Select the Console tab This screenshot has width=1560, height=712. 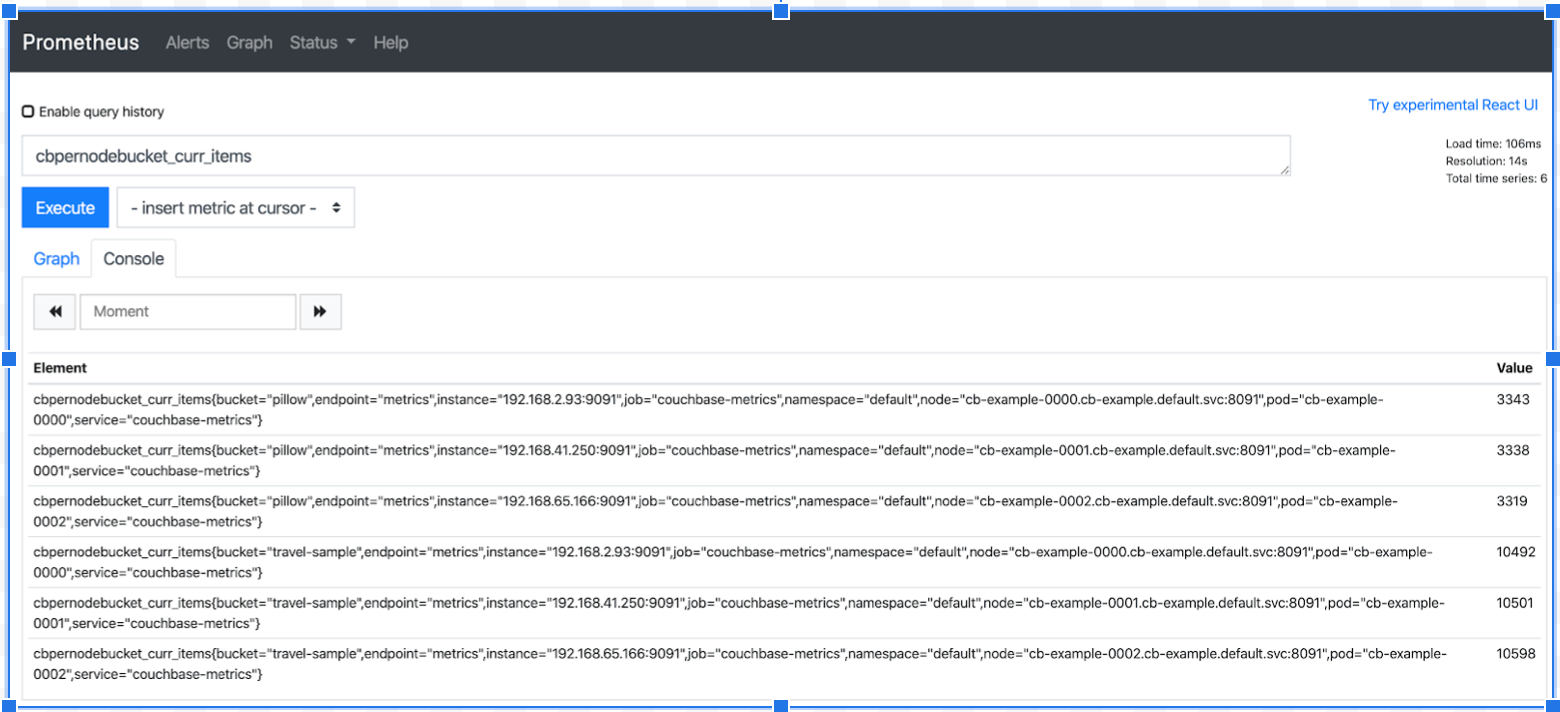tap(133, 258)
